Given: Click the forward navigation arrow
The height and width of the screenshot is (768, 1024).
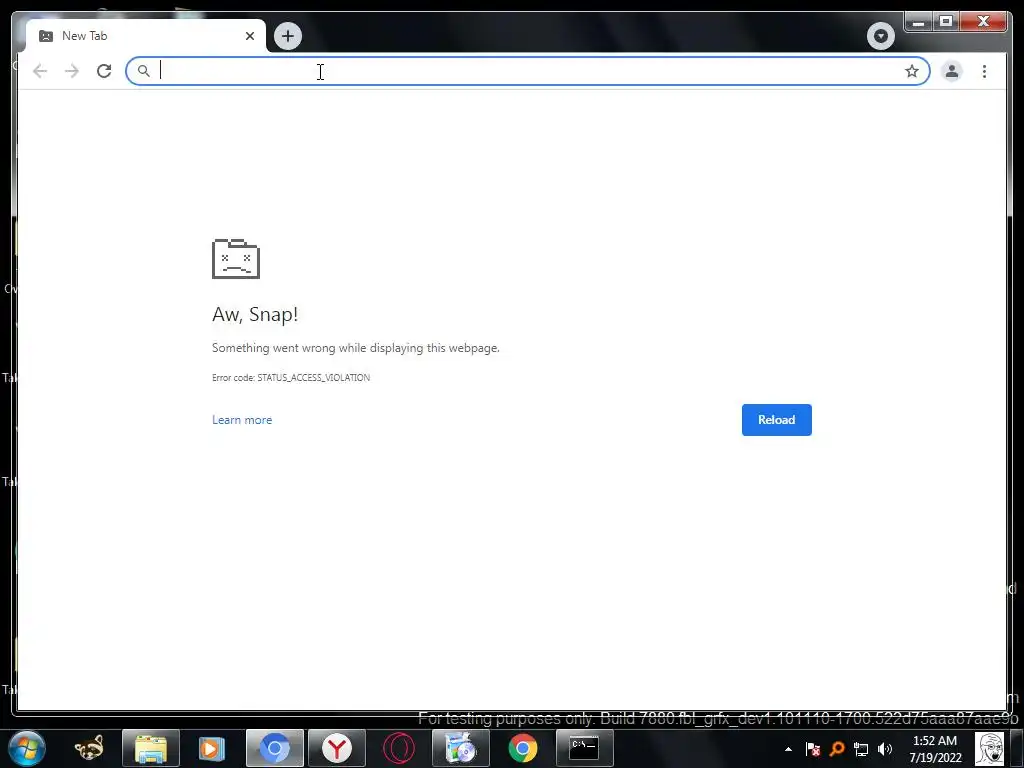Looking at the screenshot, I should pyautogui.click(x=72, y=71).
